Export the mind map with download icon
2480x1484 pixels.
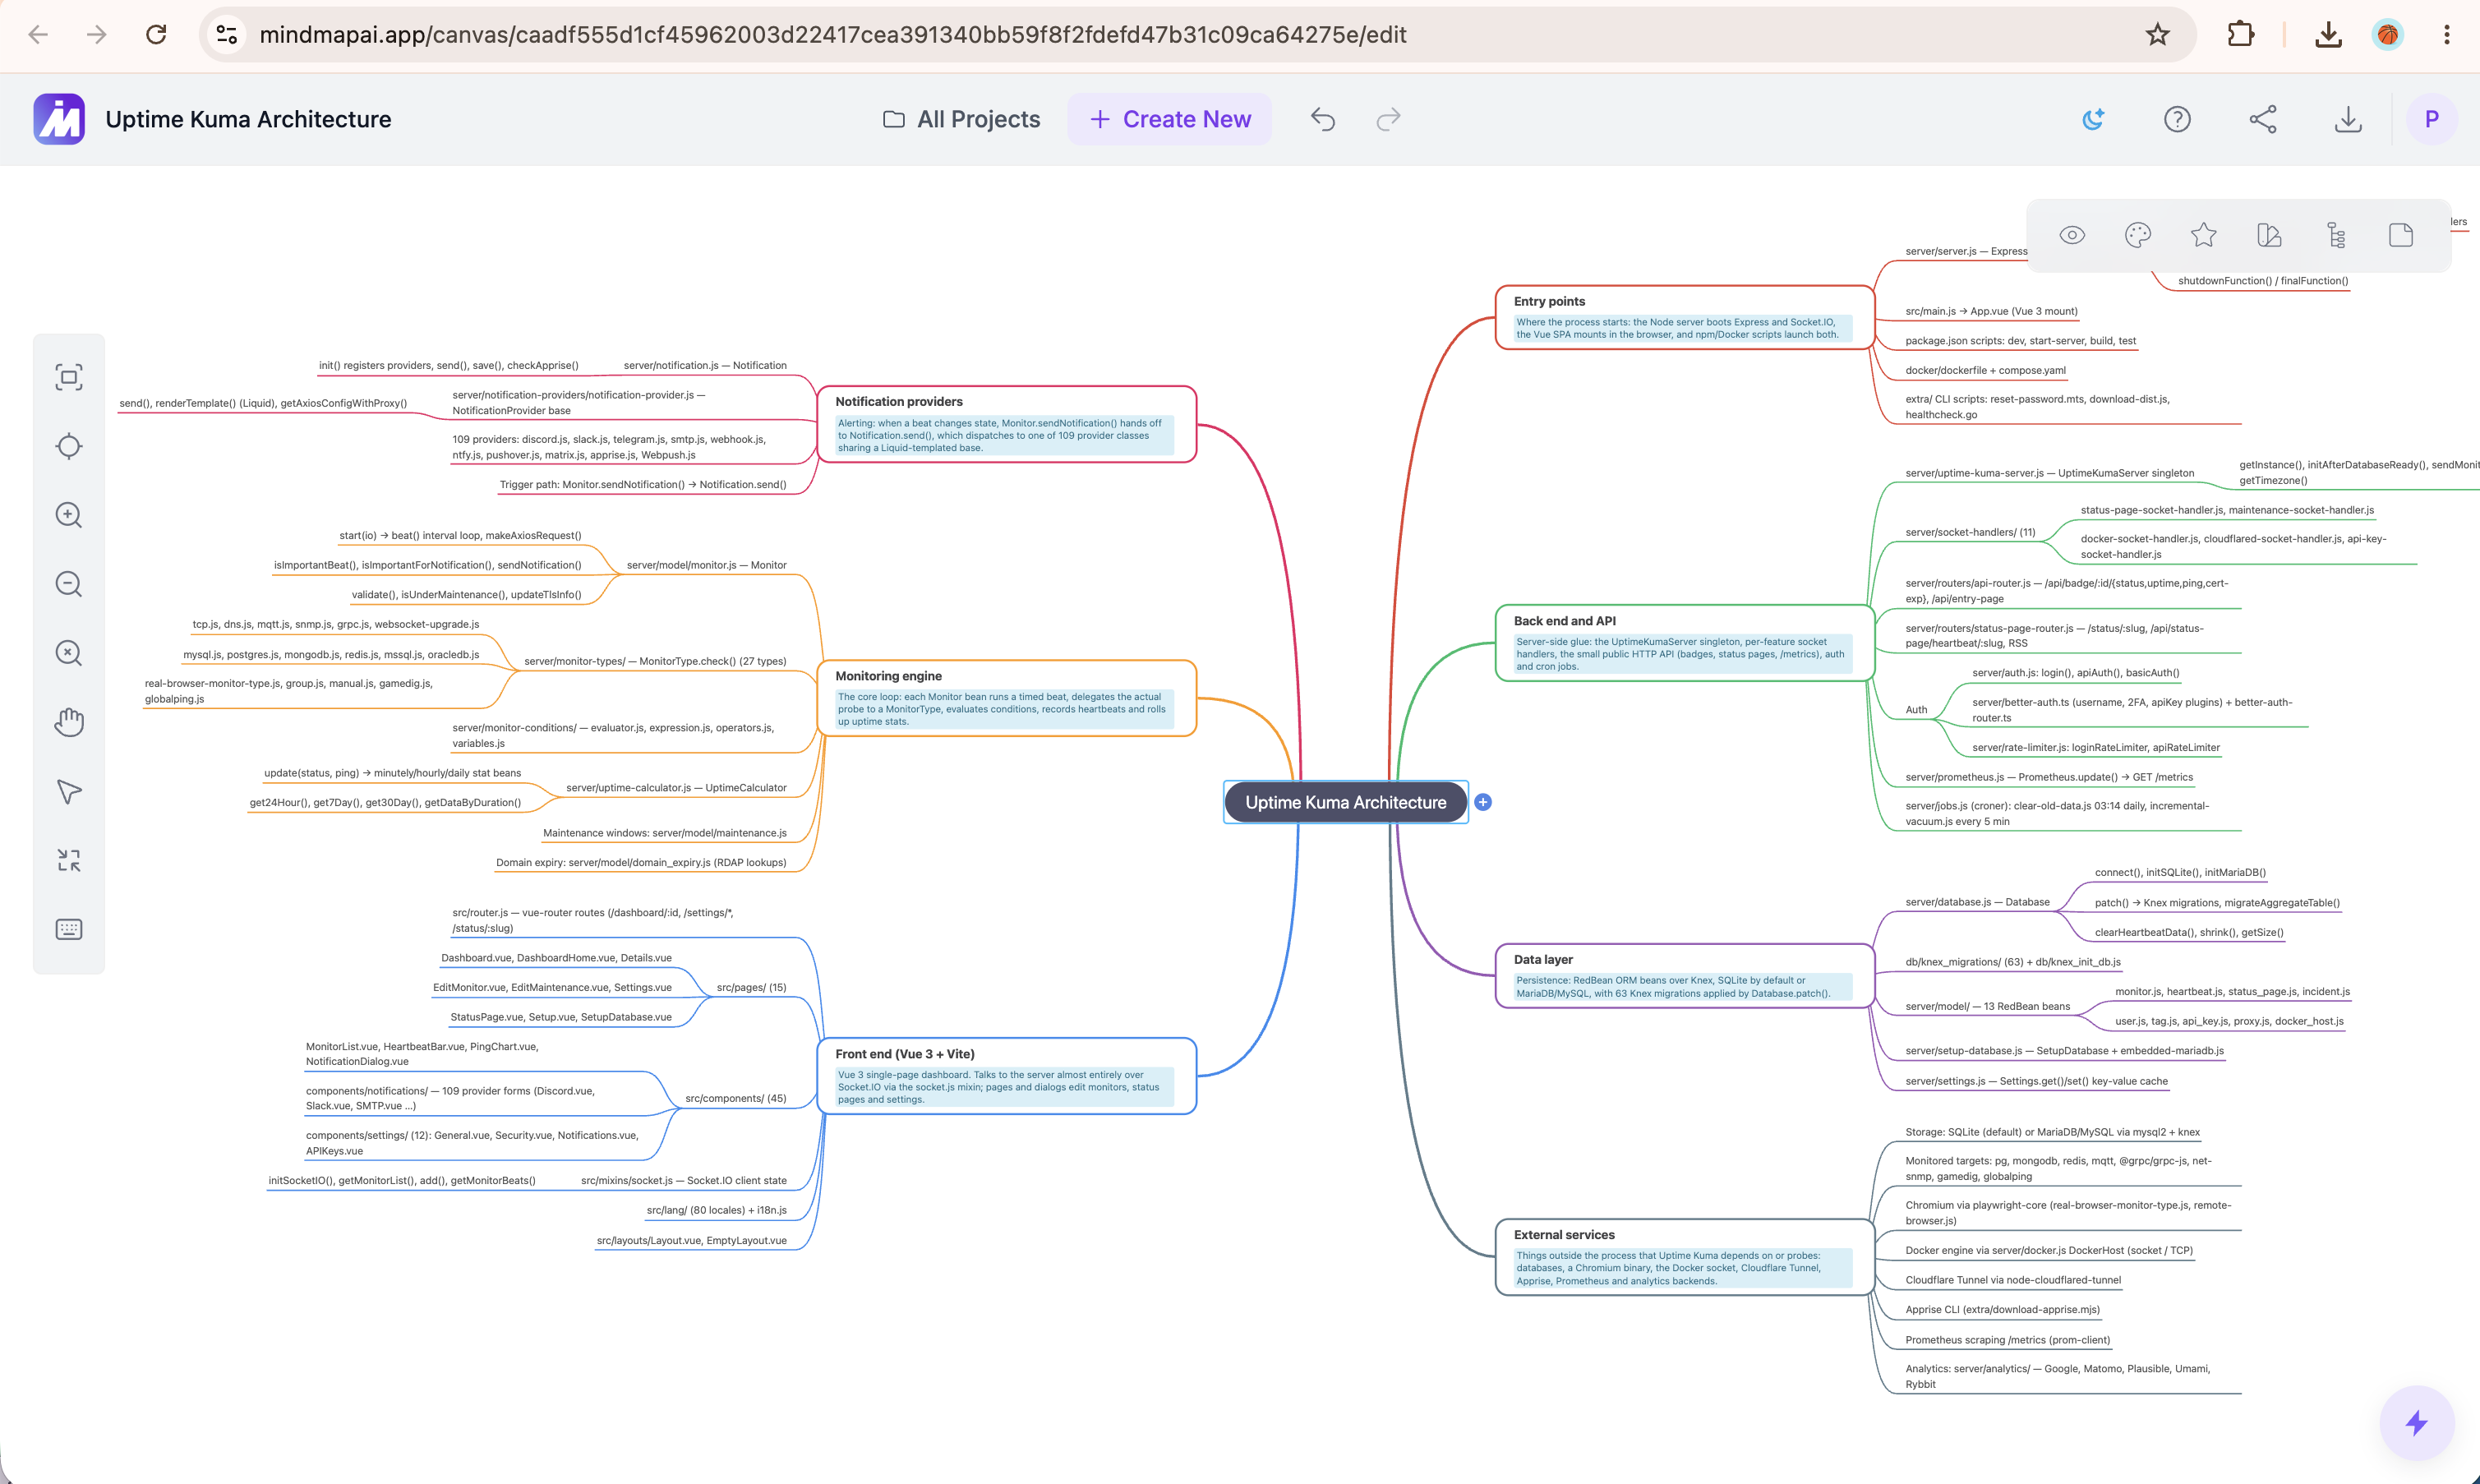click(2348, 119)
